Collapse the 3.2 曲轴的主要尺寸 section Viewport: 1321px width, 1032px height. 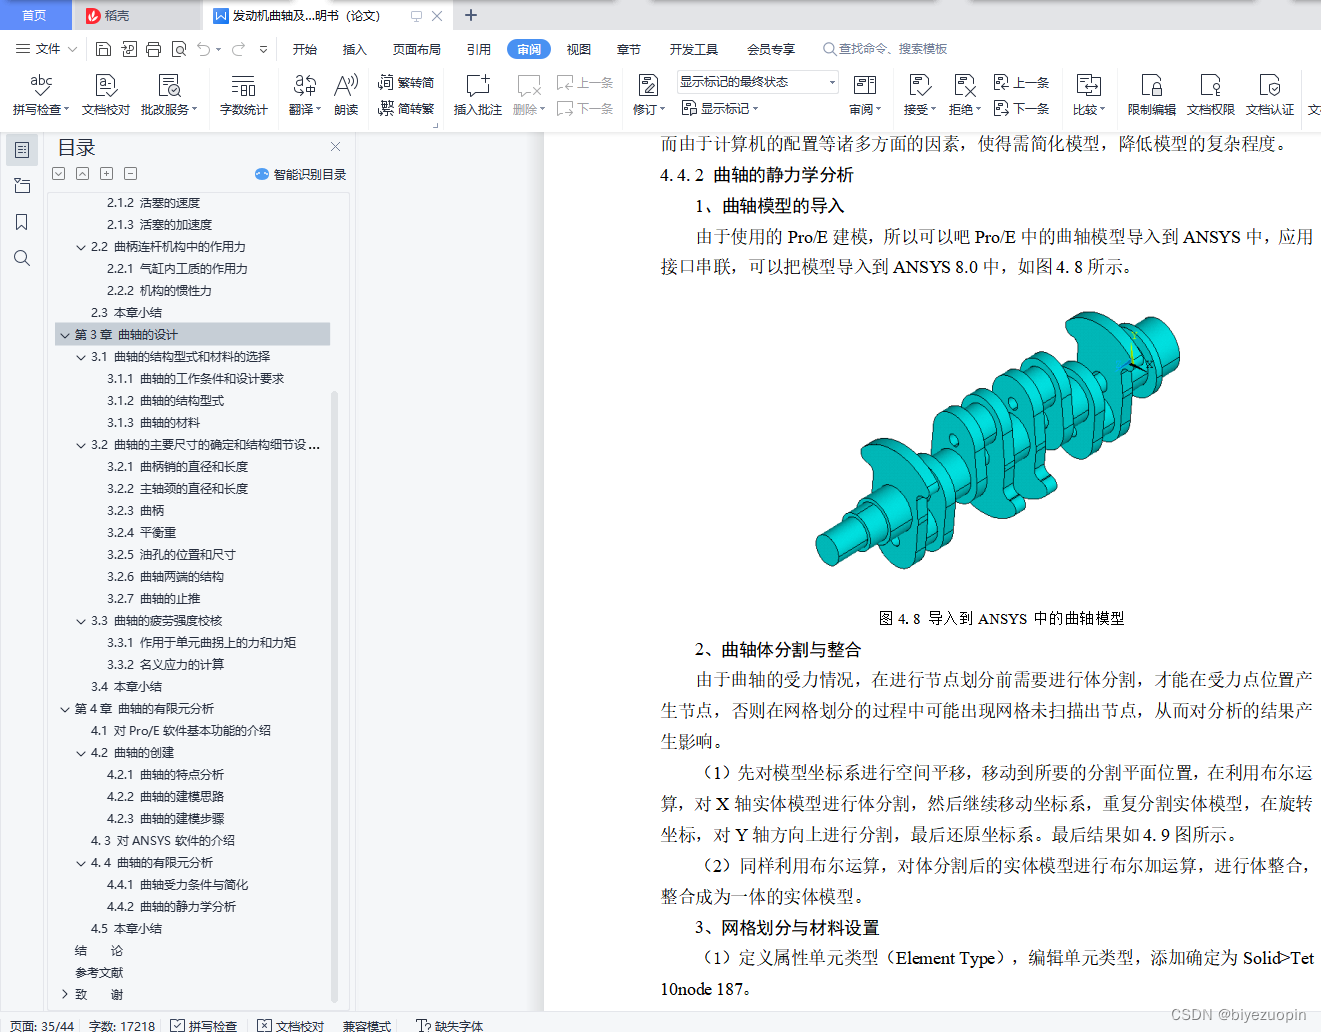[x=81, y=445]
